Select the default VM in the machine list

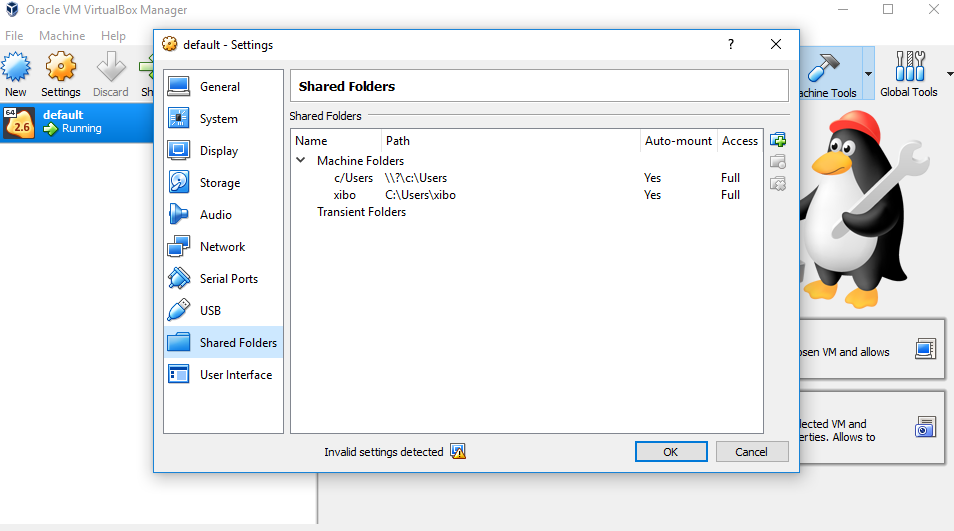coord(77,122)
